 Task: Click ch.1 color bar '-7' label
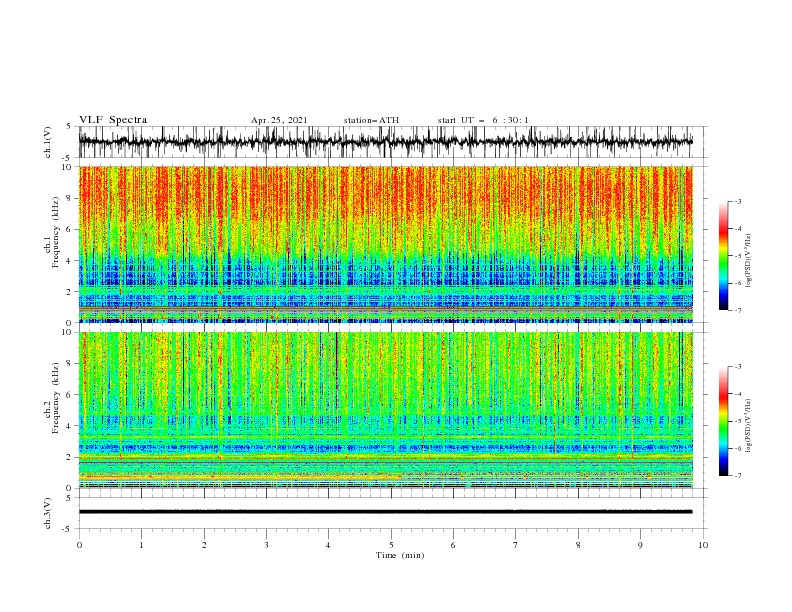pyautogui.click(x=738, y=310)
